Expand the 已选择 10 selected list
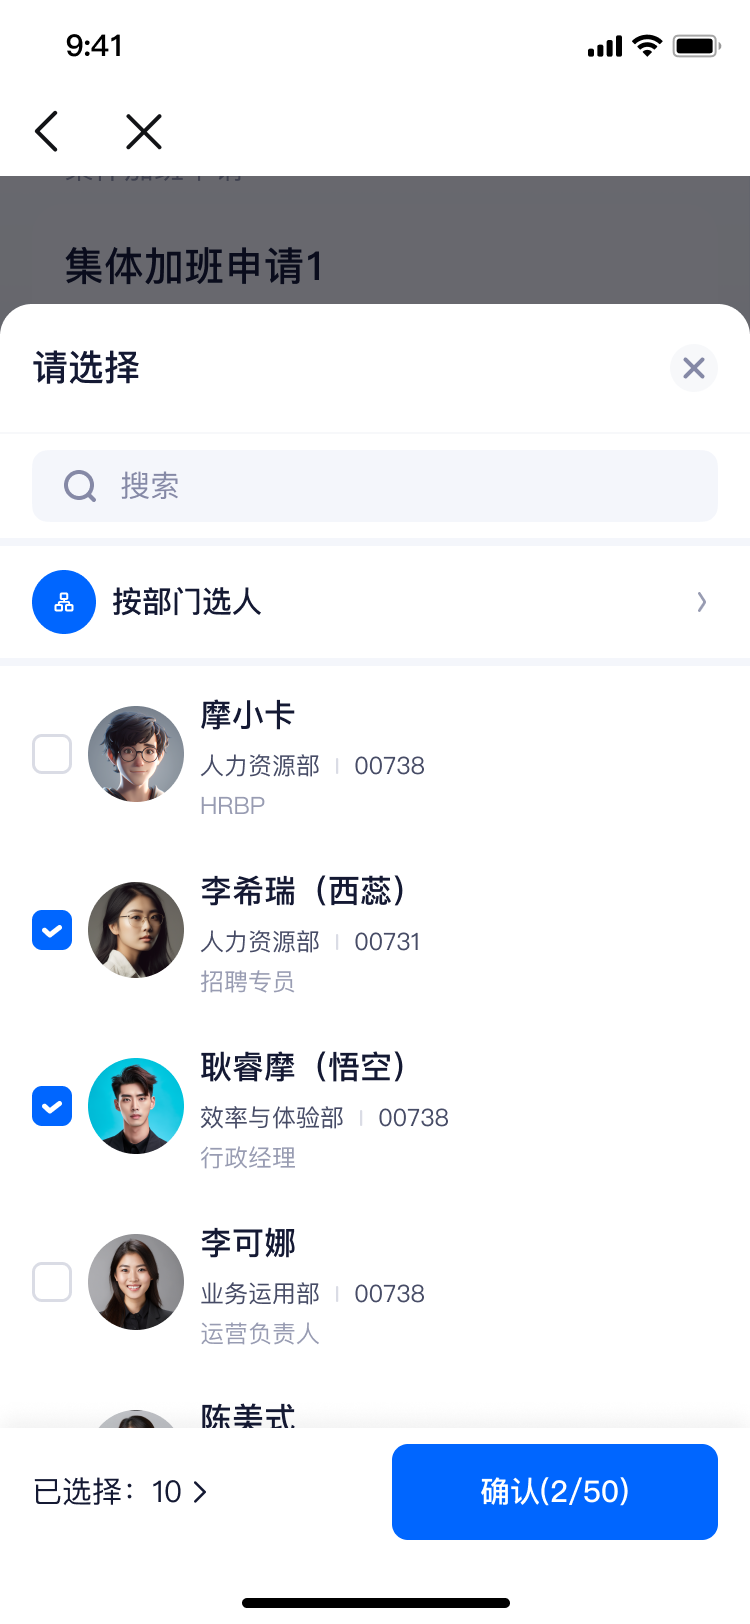Screen dimensions: 750x1624 coord(122,1492)
